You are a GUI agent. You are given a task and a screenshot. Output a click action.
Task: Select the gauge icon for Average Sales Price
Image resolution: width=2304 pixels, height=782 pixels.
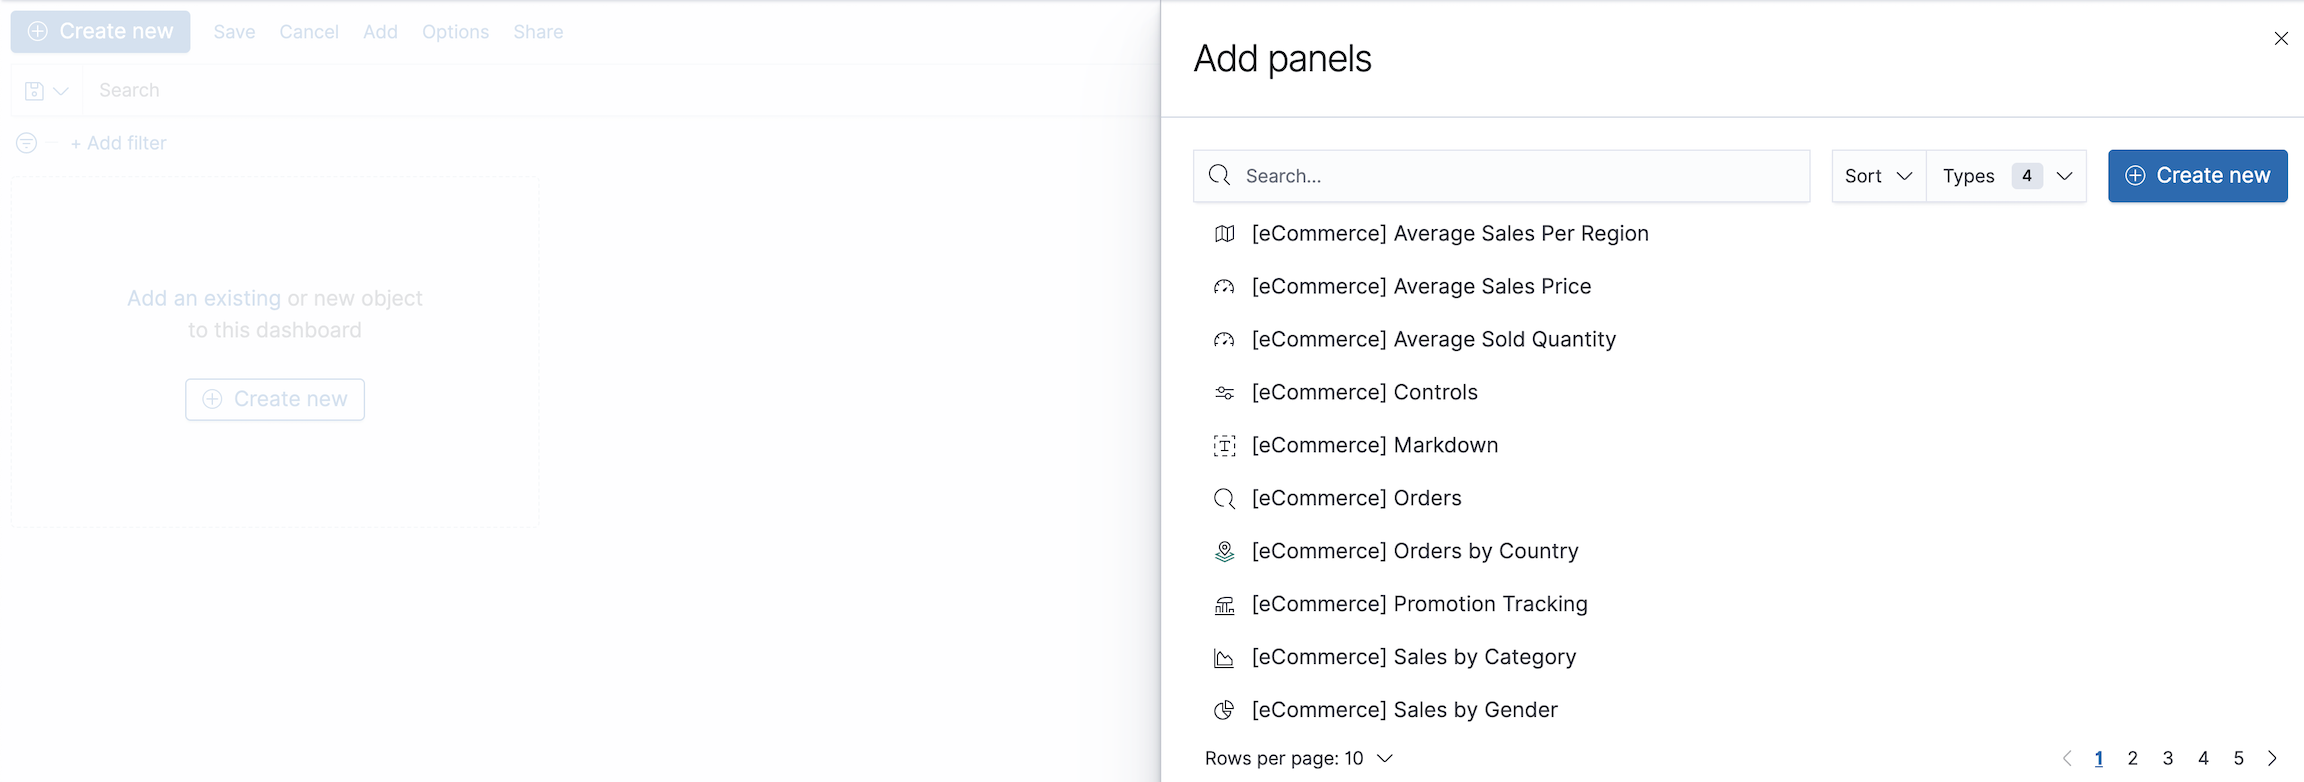click(x=1224, y=286)
